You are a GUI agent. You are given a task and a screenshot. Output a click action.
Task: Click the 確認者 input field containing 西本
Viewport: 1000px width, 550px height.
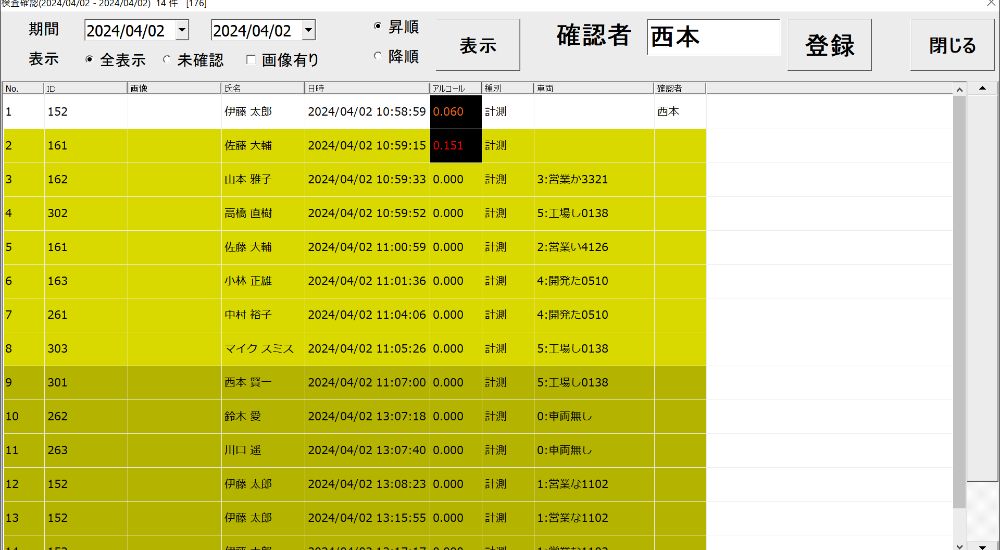point(714,38)
